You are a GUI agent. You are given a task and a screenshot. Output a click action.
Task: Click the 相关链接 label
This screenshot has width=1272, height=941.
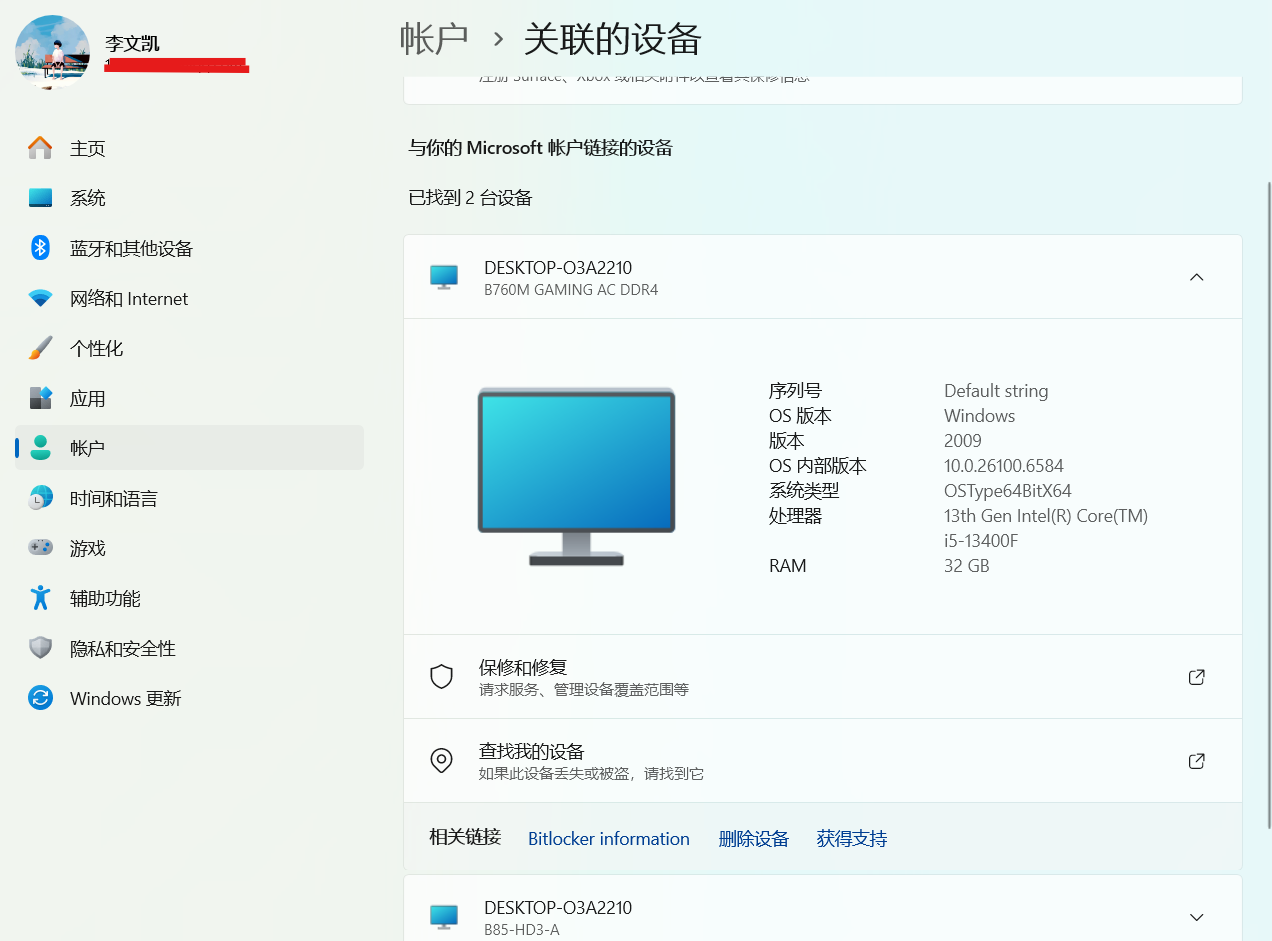click(465, 838)
